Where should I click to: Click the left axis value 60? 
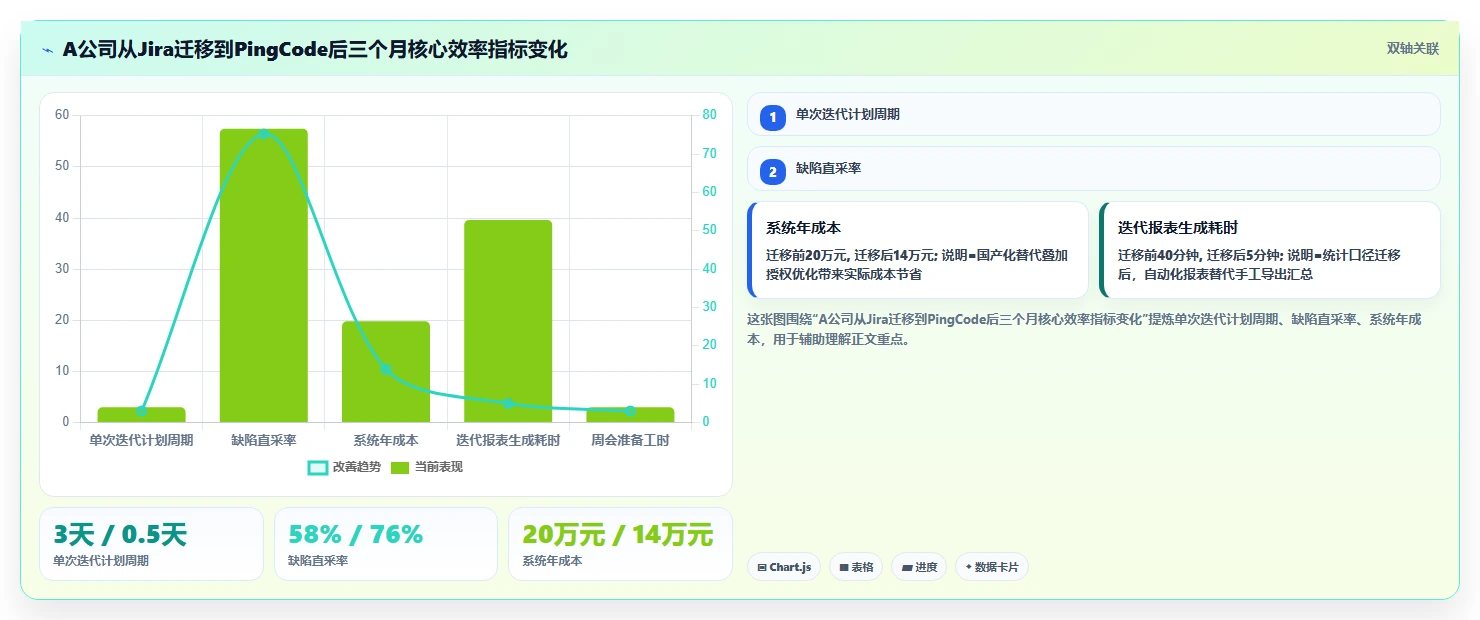[62, 115]
